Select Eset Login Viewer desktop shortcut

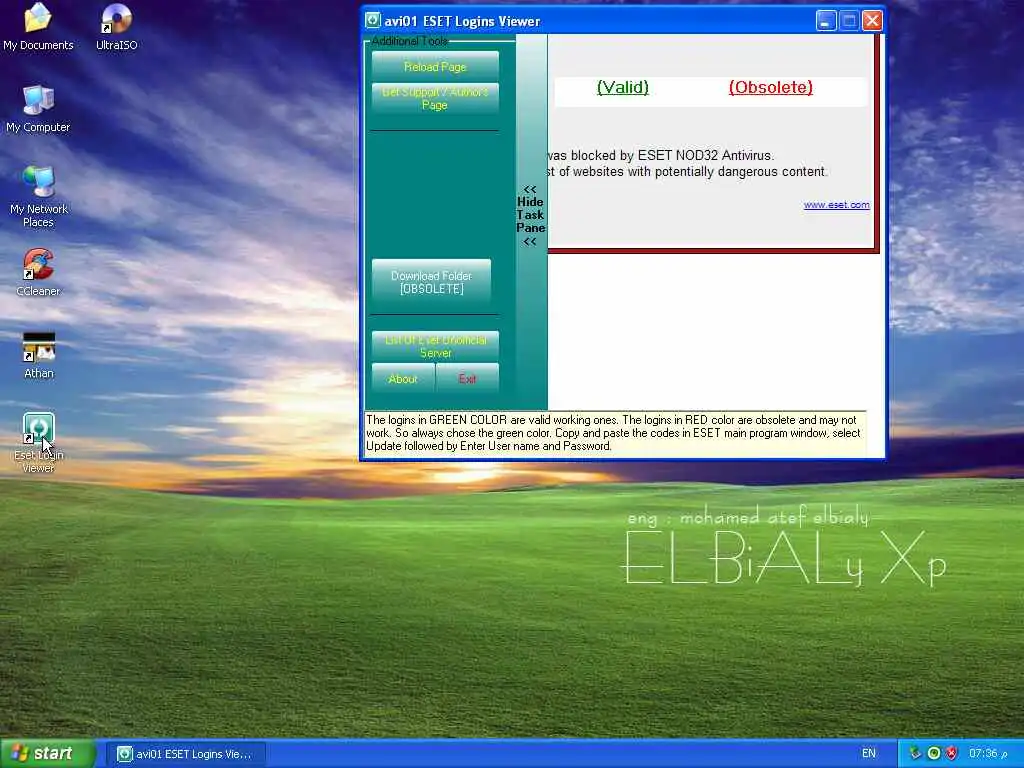click(x=39, y=443)
